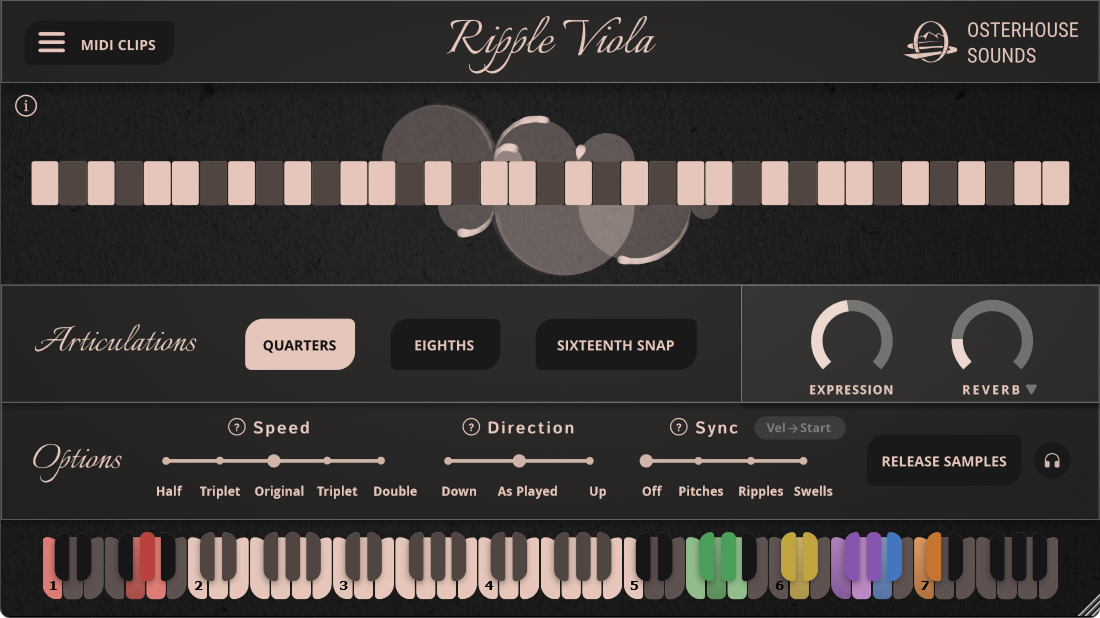Screen dimensions: 1100x618
Task: Click the MIDI Clips label
Action: coord(119,45)
